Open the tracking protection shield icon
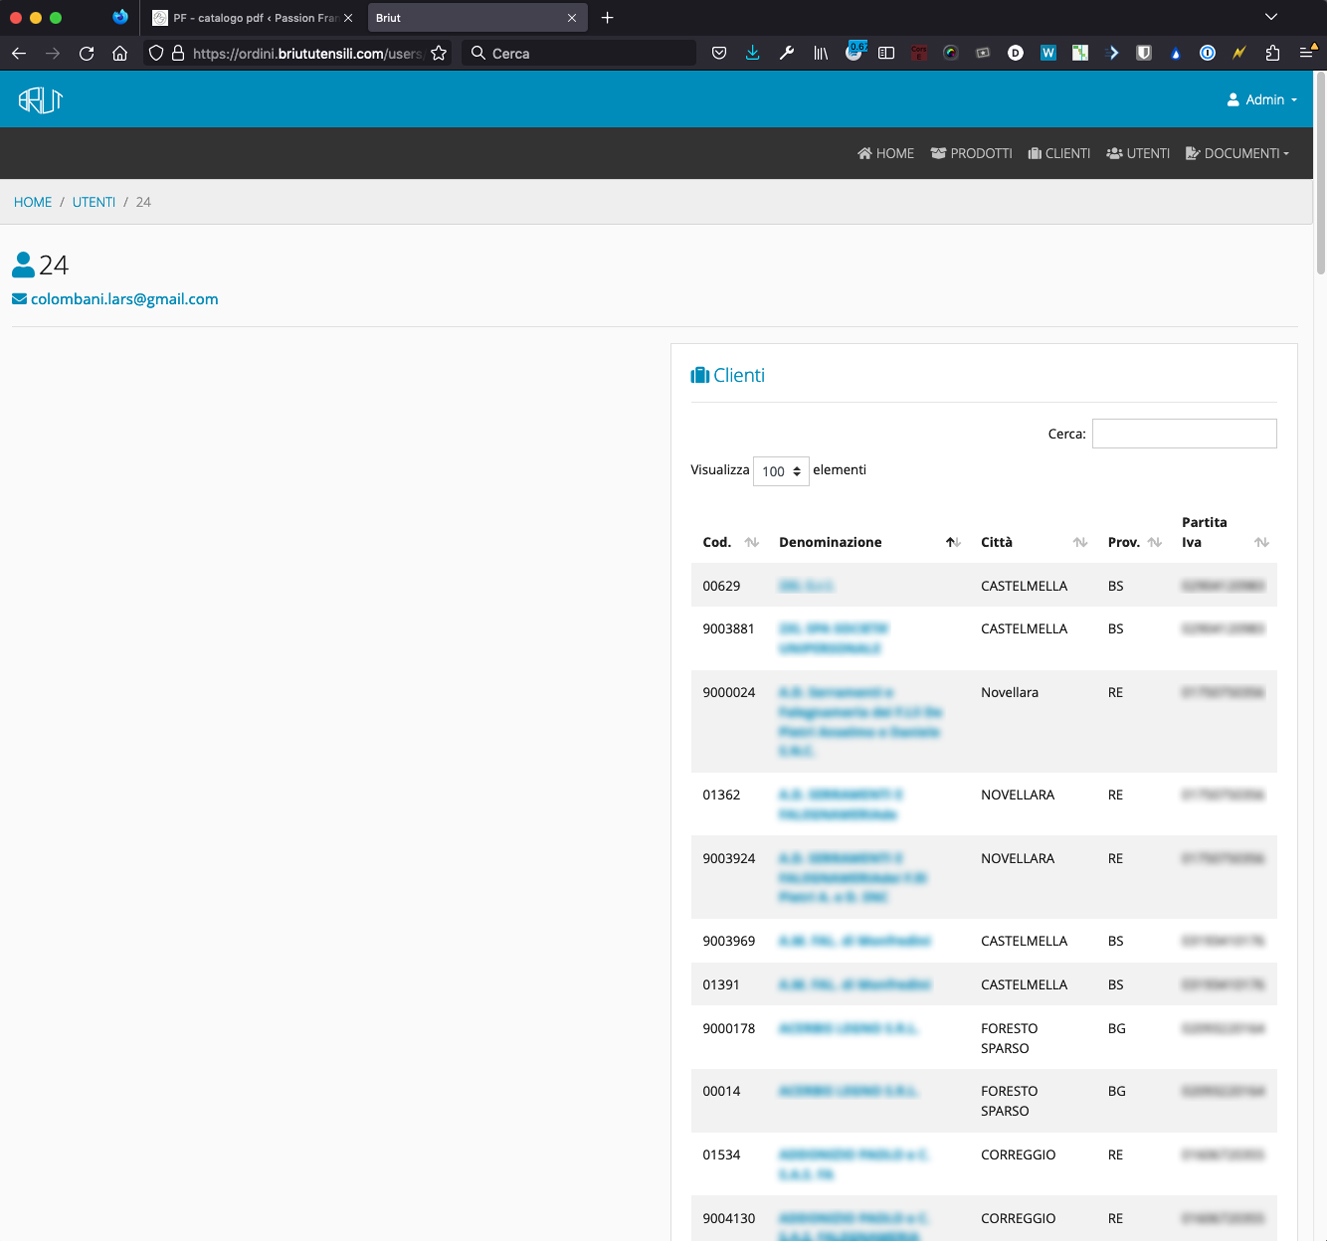This screenshot has width=1327, height=1241. point(156,53)
